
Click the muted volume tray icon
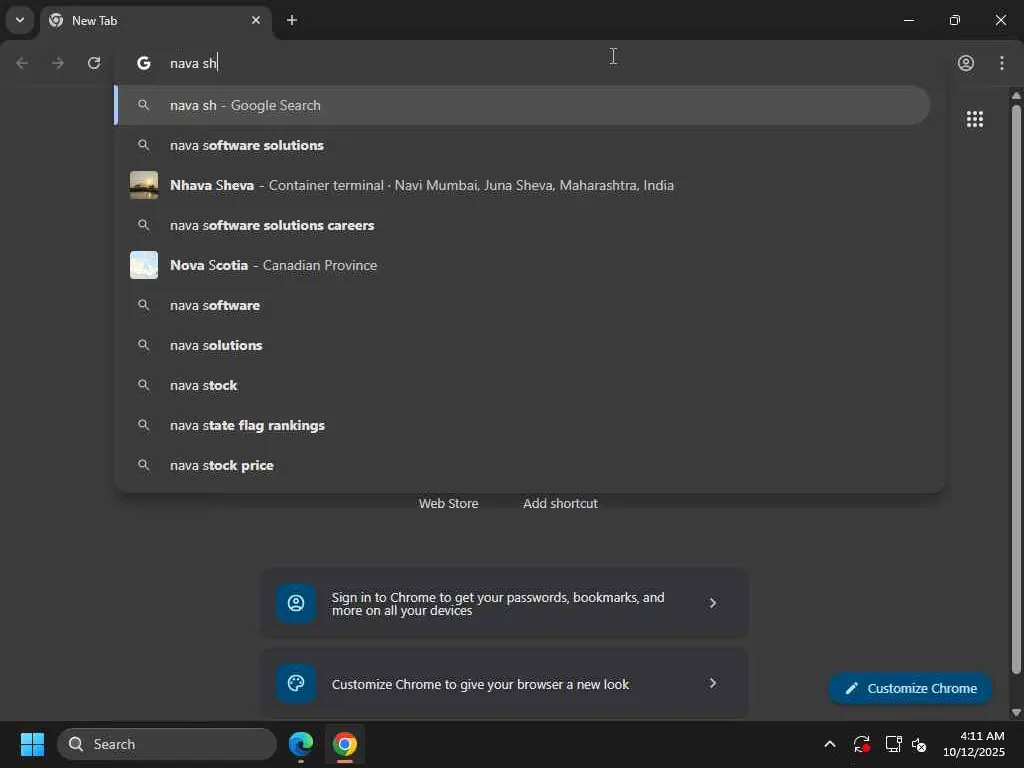tap(920, 744)
